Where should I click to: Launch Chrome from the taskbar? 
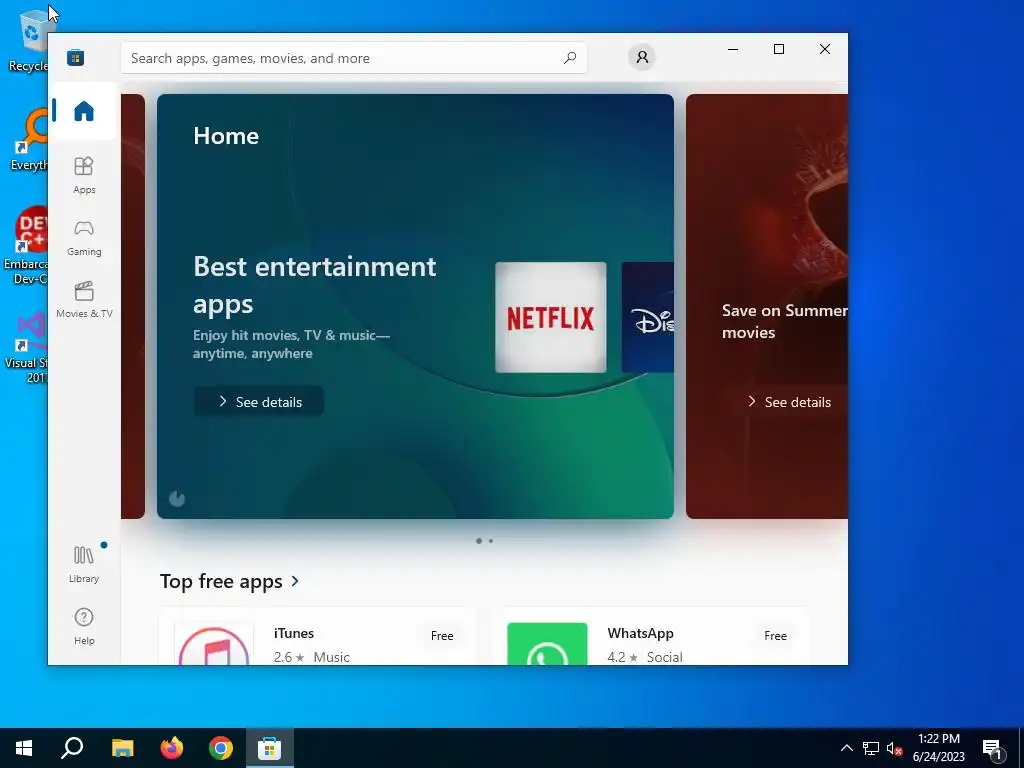pyautogui.click(x=221, y=748)
